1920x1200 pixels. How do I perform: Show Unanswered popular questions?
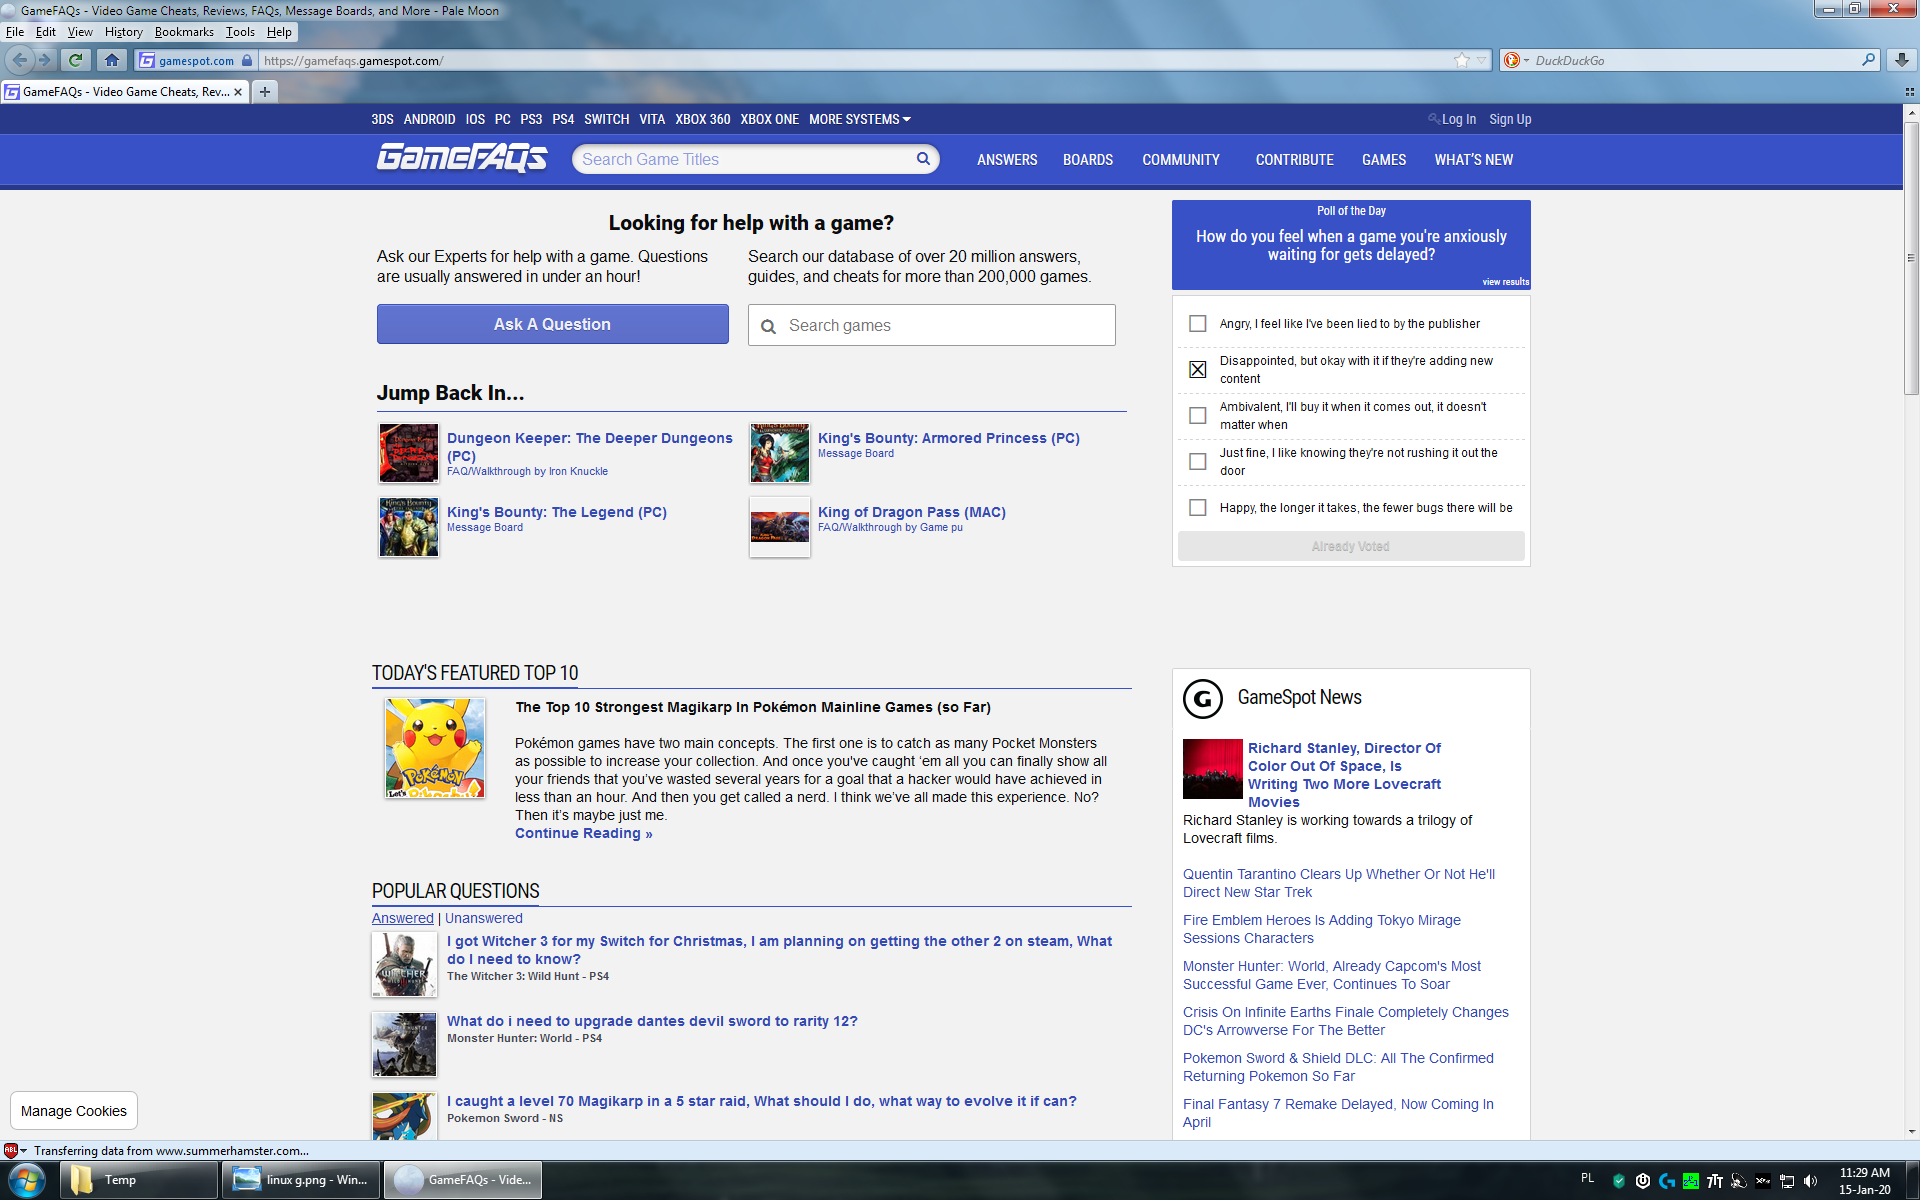(x=483, y=918)
